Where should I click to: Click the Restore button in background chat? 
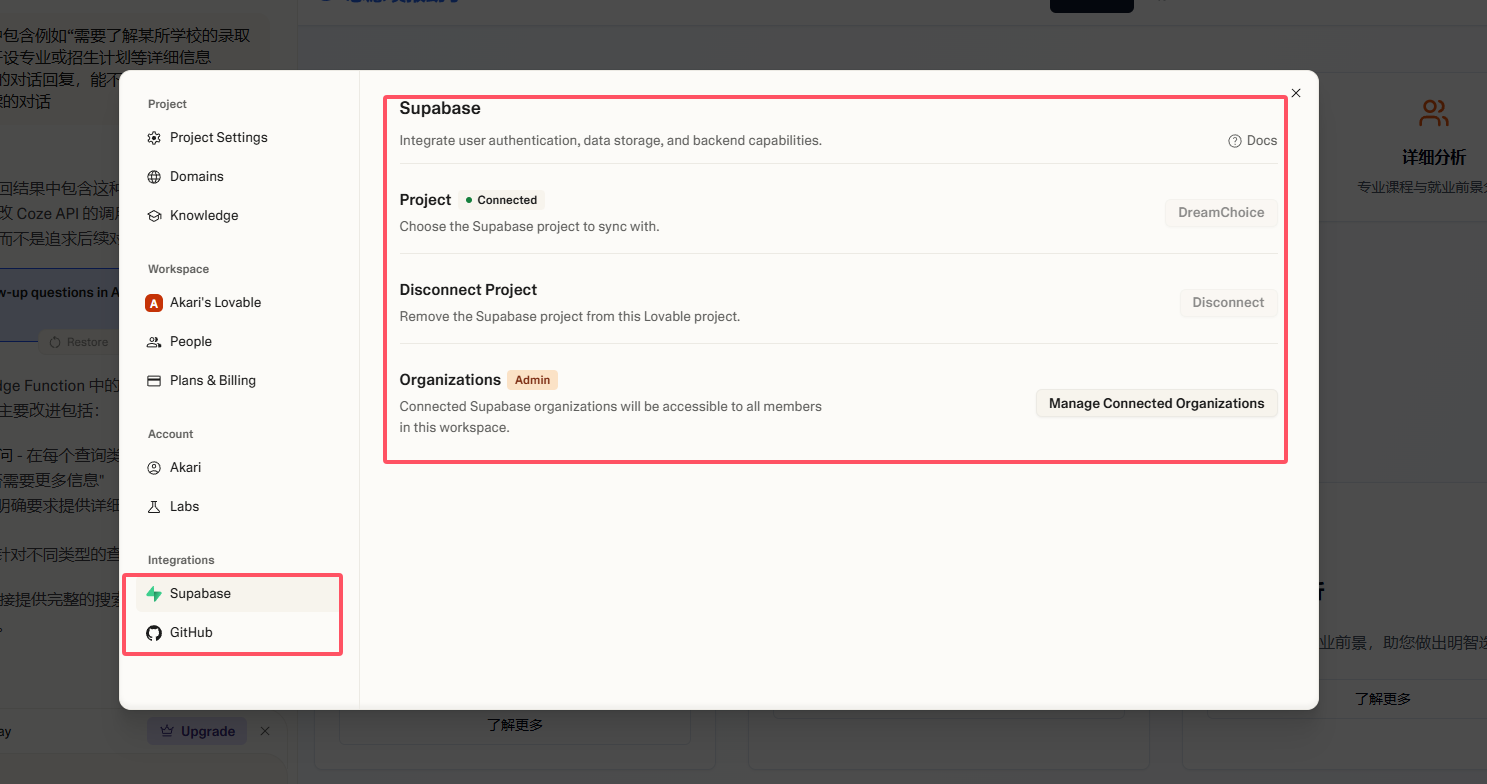(x=78, y=342)
